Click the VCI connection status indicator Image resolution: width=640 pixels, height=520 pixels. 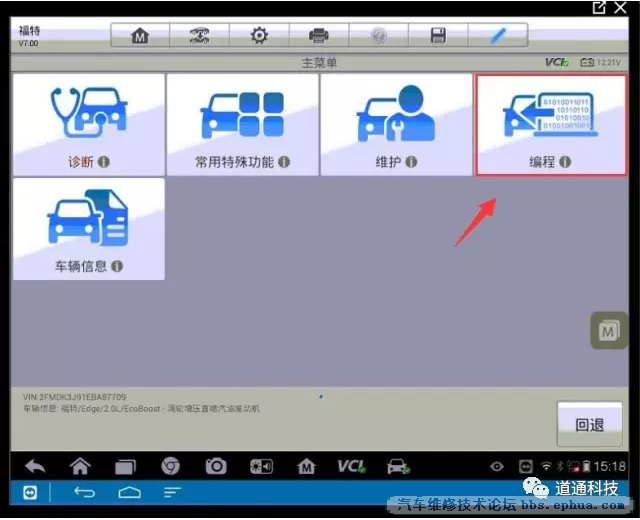pos(557,62)
